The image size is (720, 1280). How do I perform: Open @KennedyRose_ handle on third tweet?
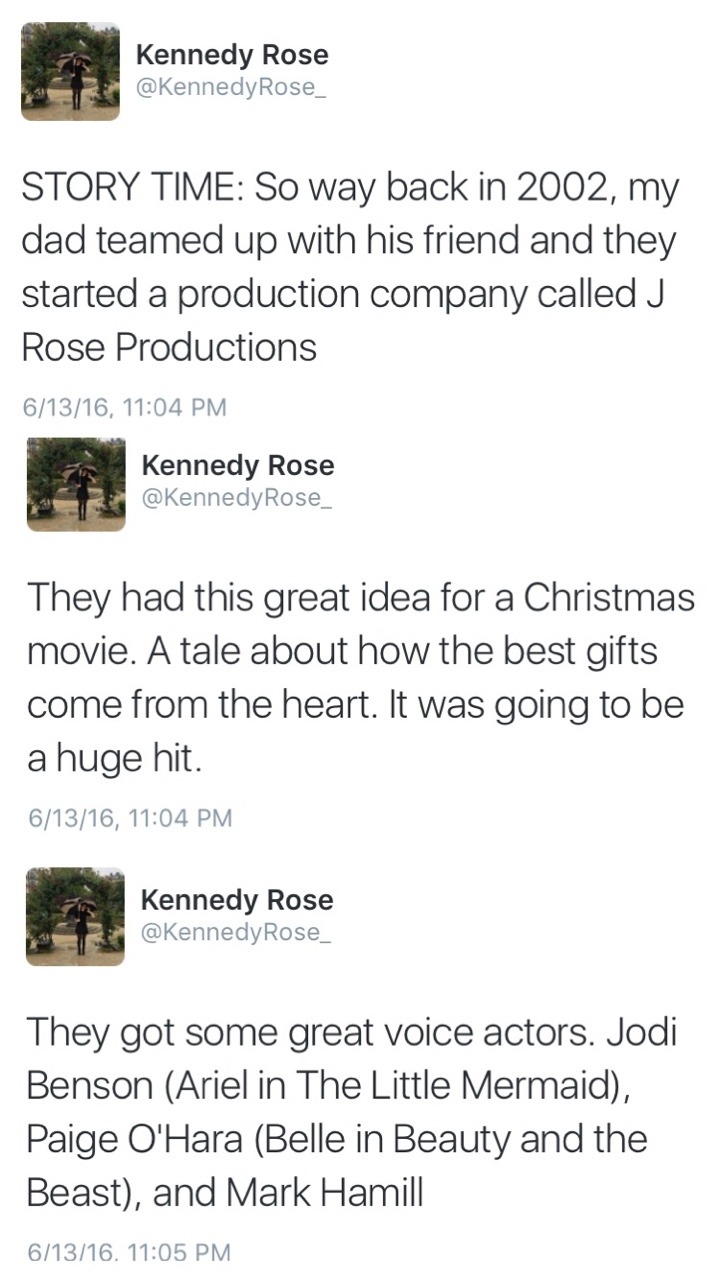coord(238,932)
